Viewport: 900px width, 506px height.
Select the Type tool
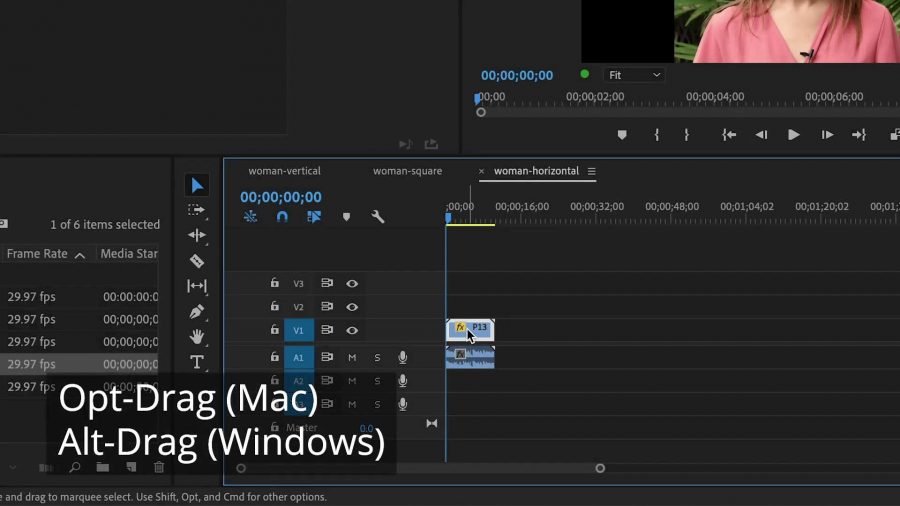(197, 362)
